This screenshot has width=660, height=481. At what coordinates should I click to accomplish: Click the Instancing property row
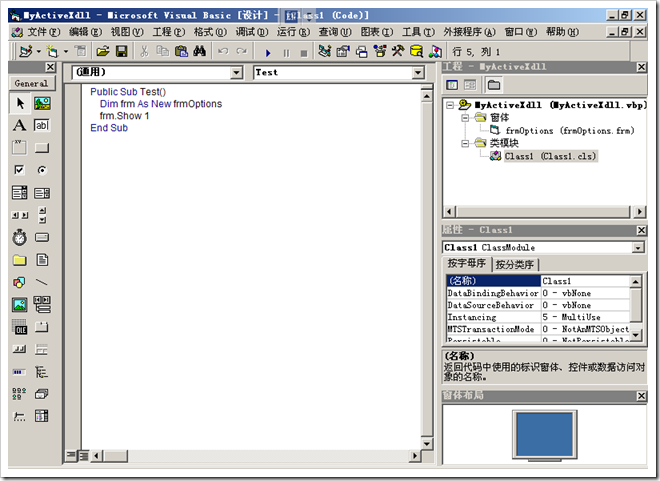coord(538,317)
